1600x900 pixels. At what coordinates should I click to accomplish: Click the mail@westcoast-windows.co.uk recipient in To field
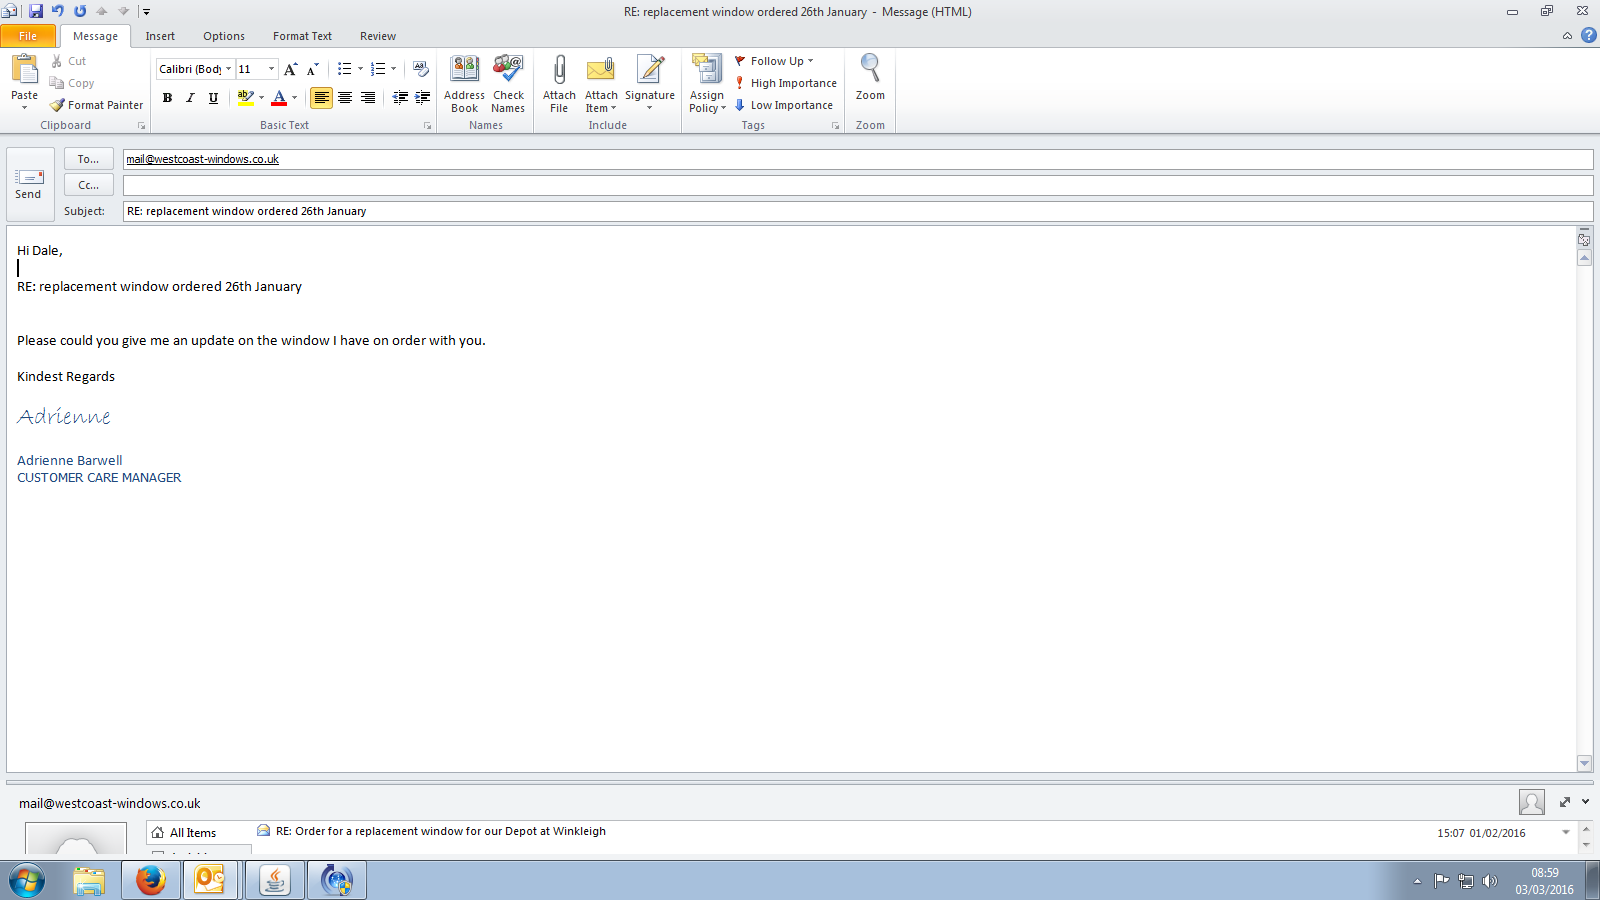click(202, 159)
